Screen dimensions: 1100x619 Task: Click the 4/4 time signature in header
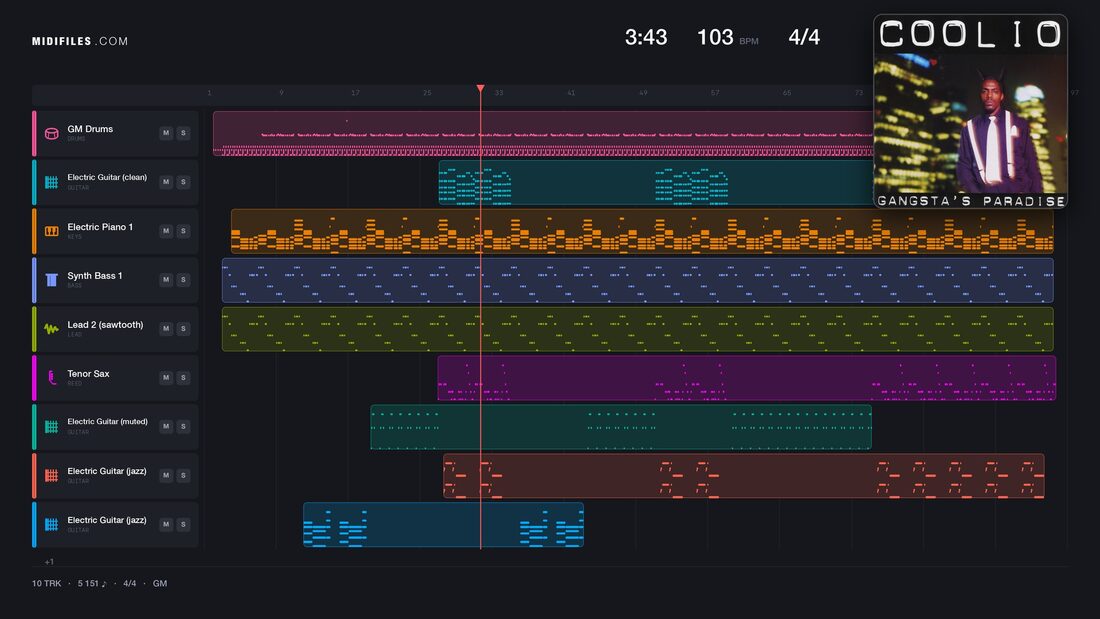804,37
